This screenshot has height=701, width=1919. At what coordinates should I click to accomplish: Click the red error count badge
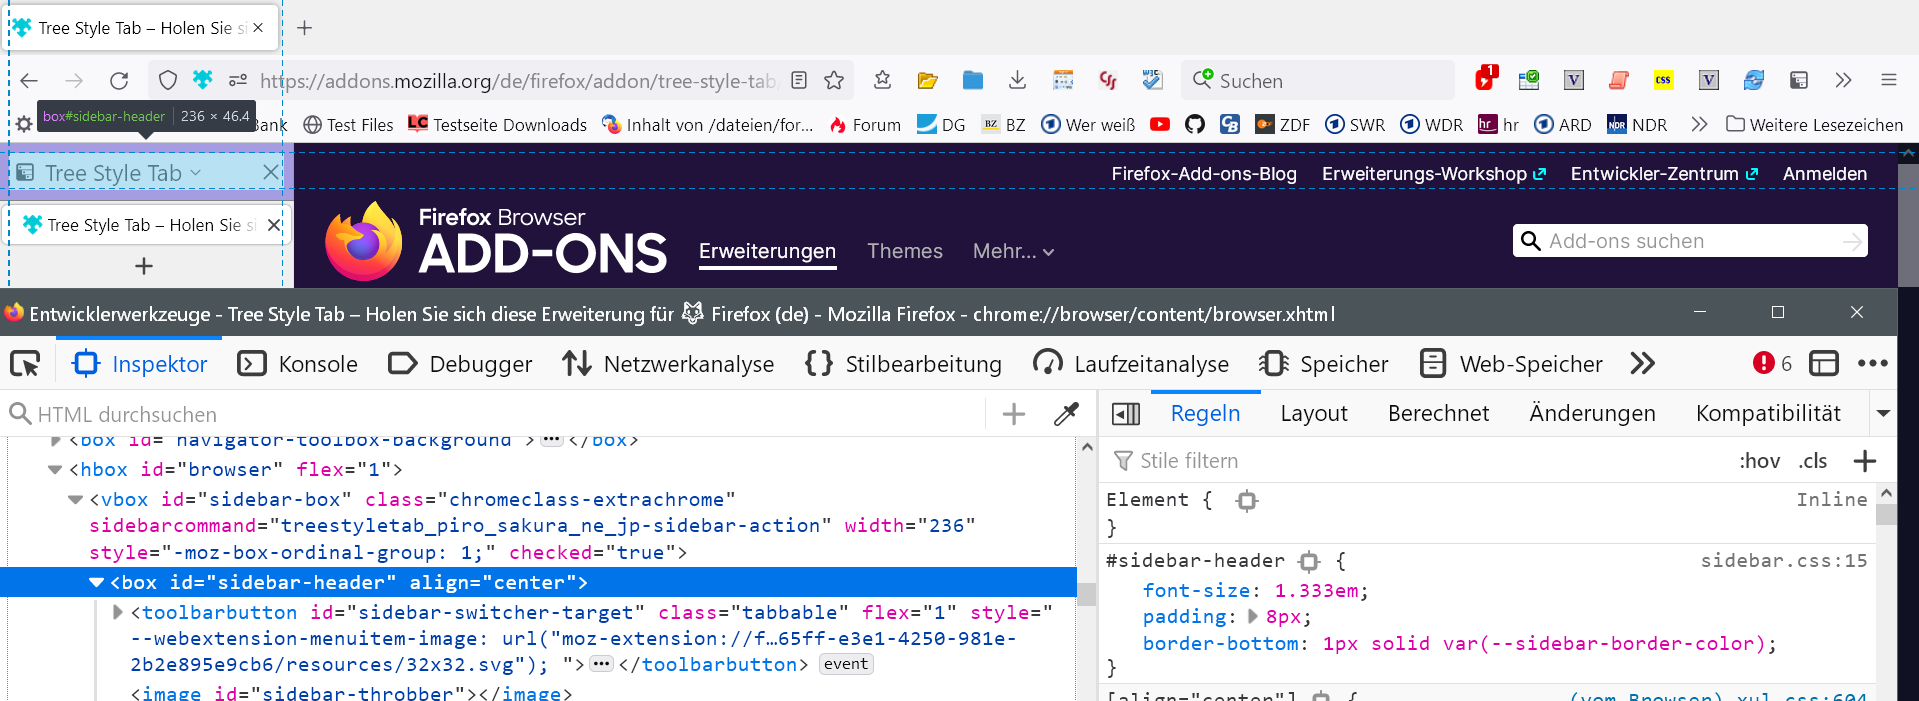pyautogui.click(x=1772, y=364)
